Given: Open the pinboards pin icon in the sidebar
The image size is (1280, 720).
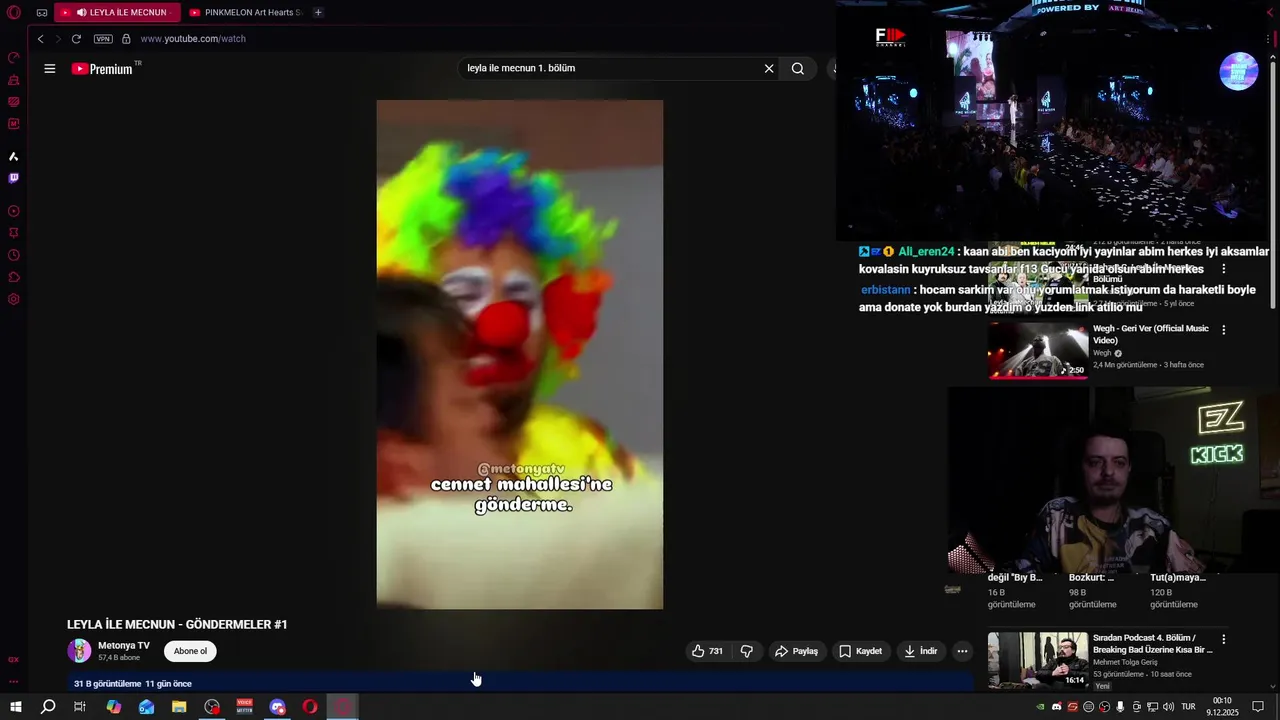Looking at the screenshot, I should pos(14,233).
